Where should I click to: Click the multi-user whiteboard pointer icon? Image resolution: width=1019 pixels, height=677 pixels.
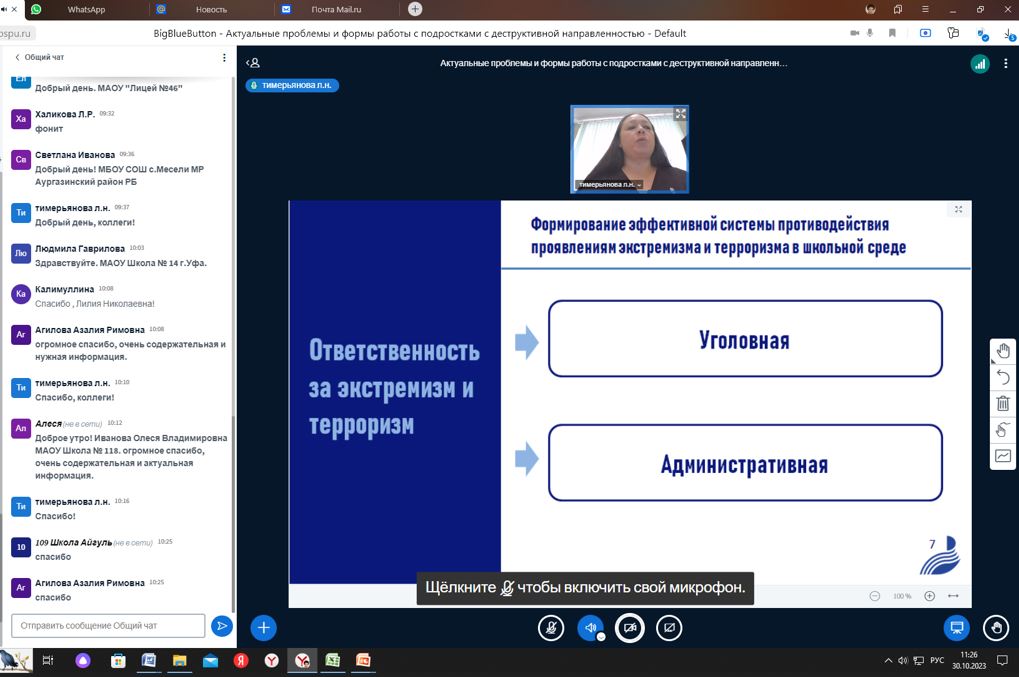click(1003, 430)
